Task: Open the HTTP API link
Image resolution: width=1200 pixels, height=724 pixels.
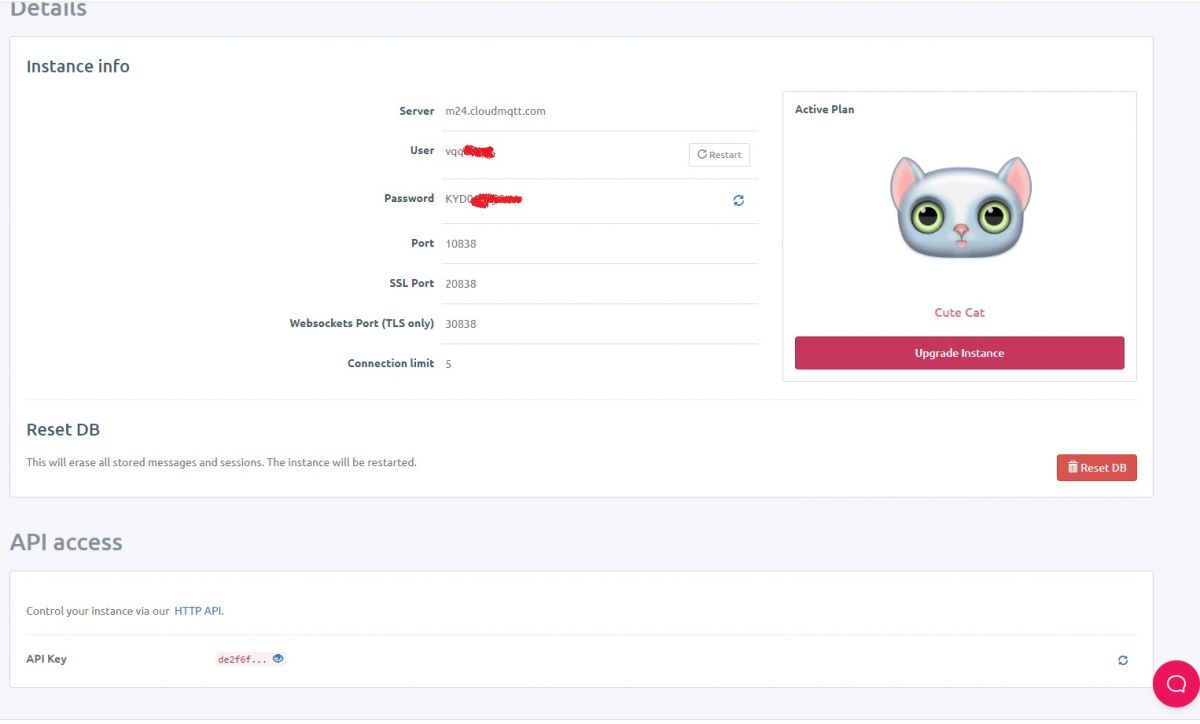Action: [198, 610]
